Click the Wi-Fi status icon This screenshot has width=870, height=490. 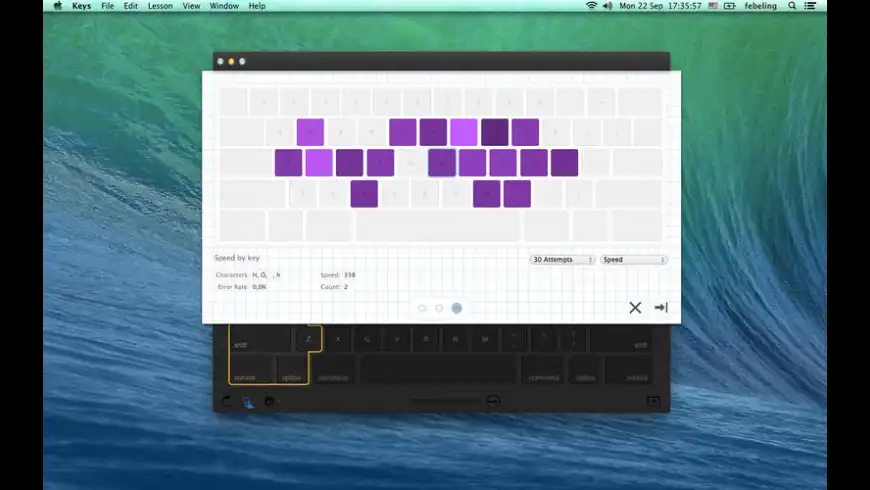(x=591, y=6)
